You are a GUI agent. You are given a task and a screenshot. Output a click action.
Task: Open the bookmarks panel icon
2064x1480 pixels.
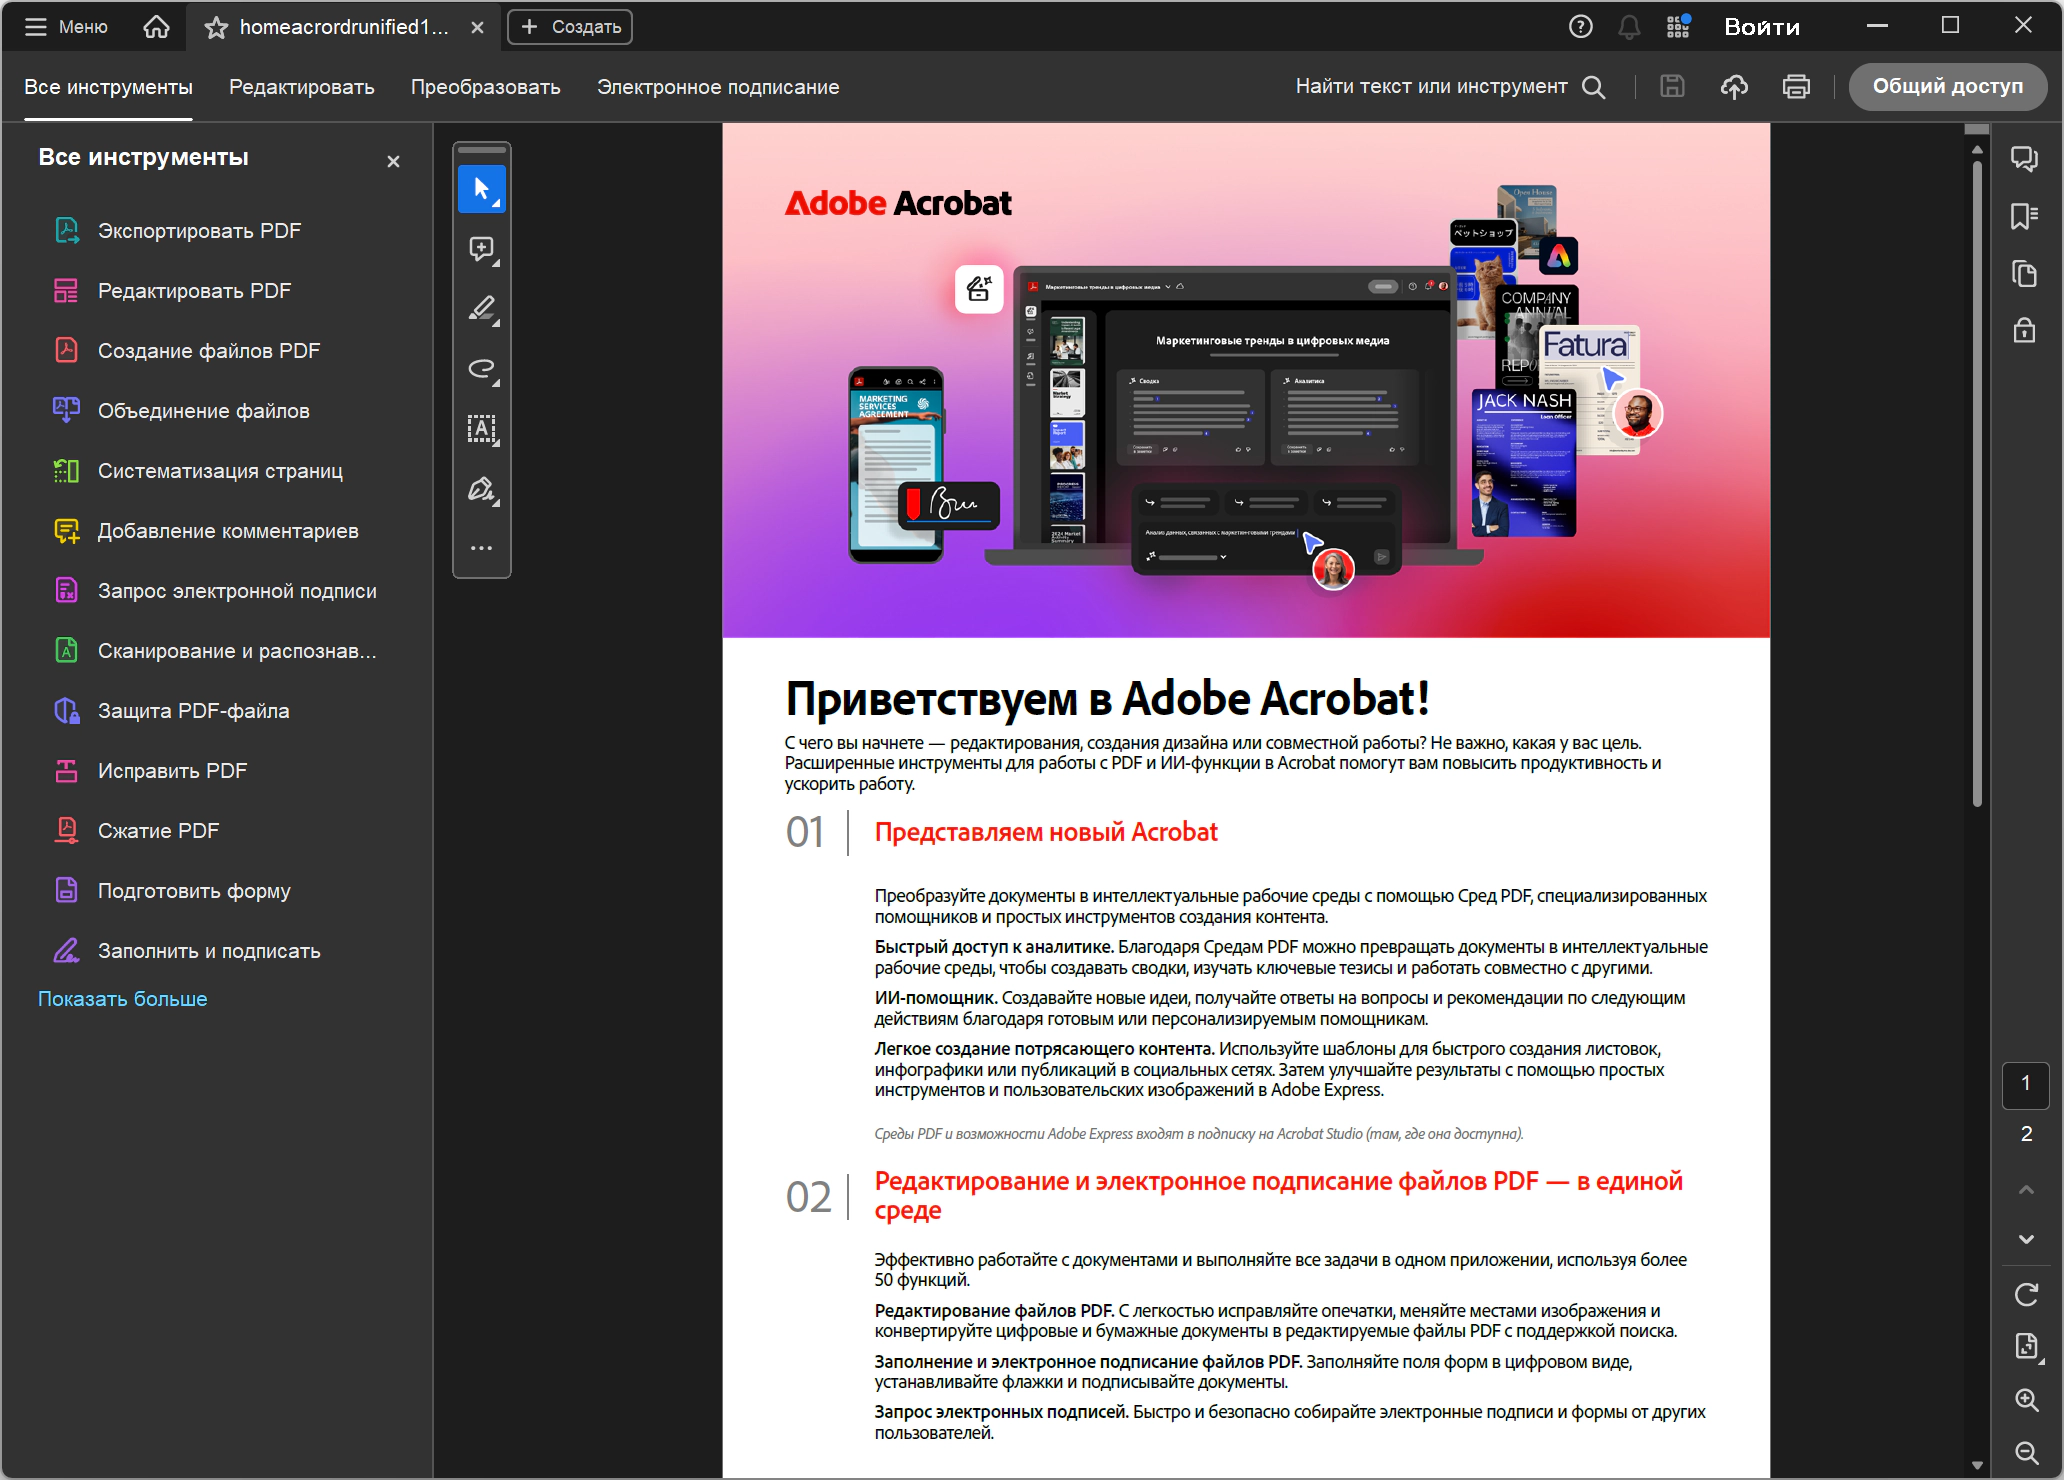pos(2024,216)
